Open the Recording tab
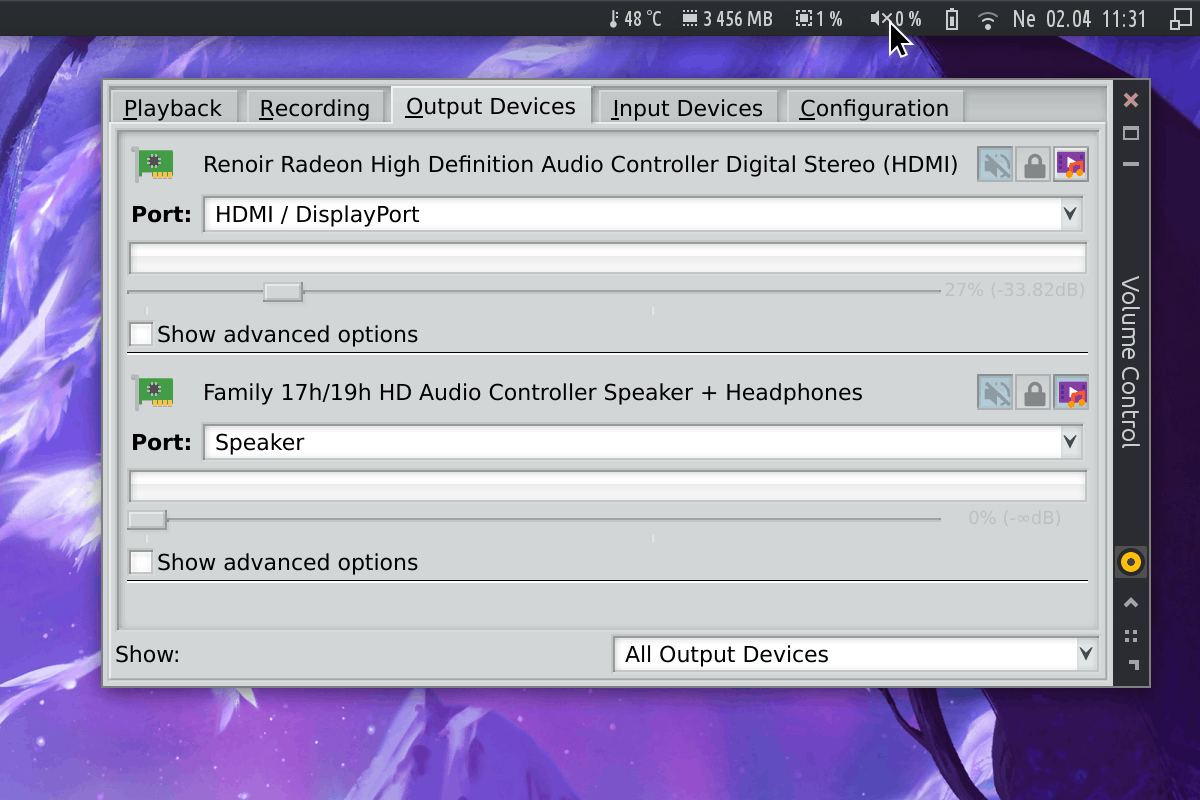 point(315,108)
